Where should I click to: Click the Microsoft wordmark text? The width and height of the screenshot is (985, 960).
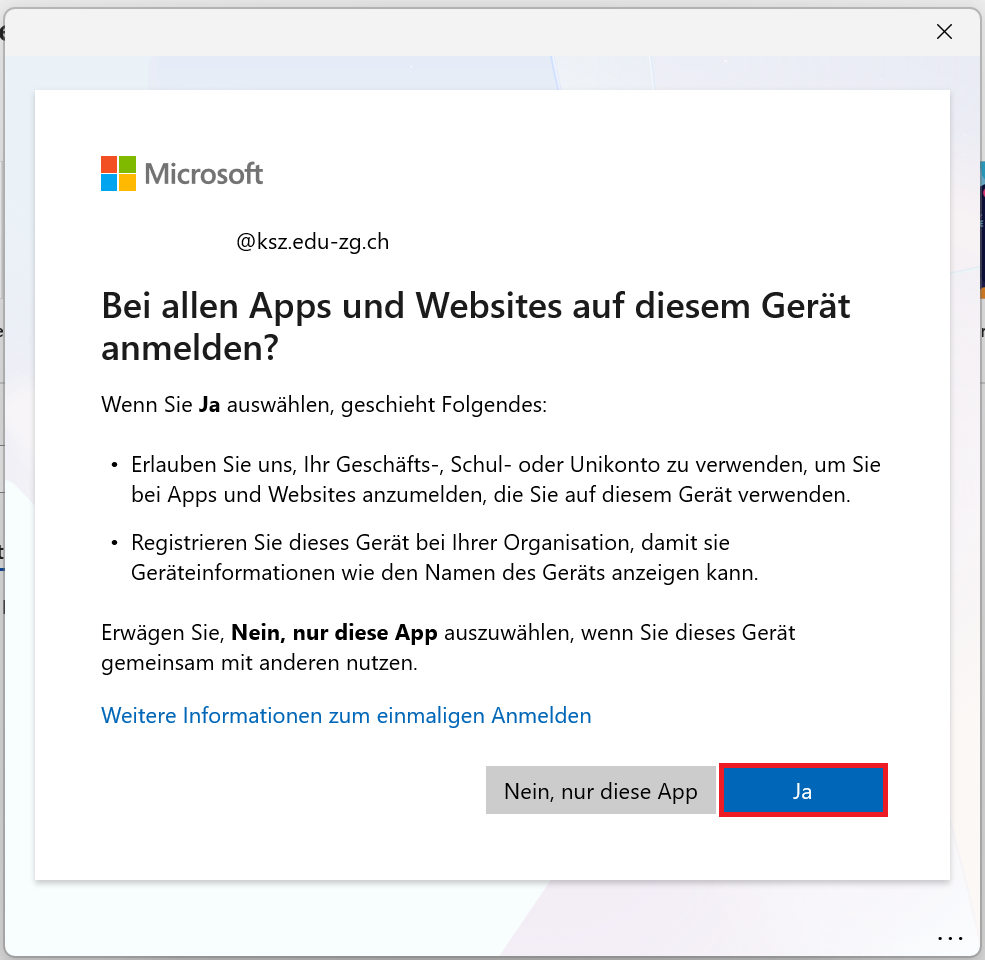(x=204, y=174)
